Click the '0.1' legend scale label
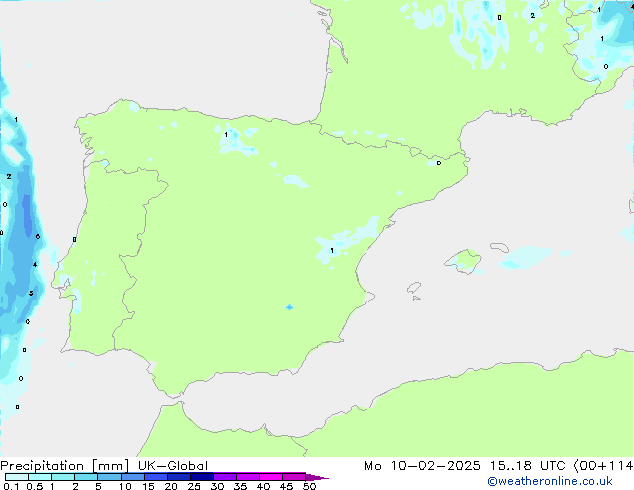Image resolution: width=634 pixels, height=490 pixels. [x=11, y=486]
